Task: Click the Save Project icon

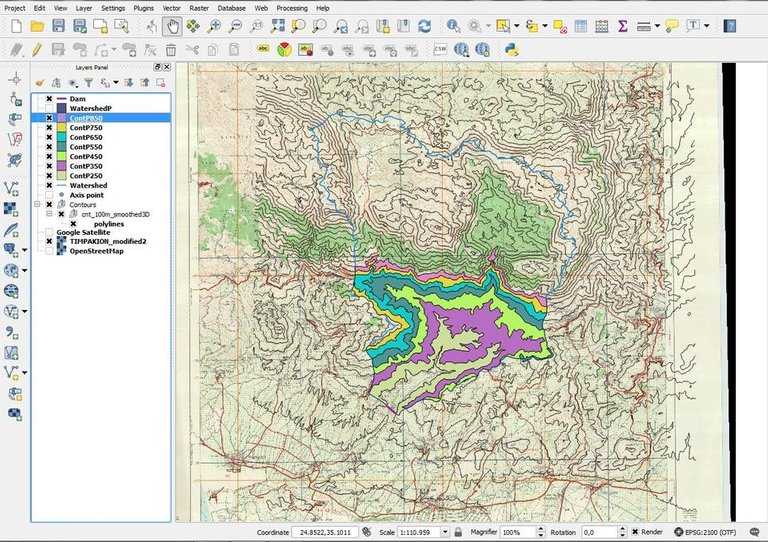Action: (58, 25)
